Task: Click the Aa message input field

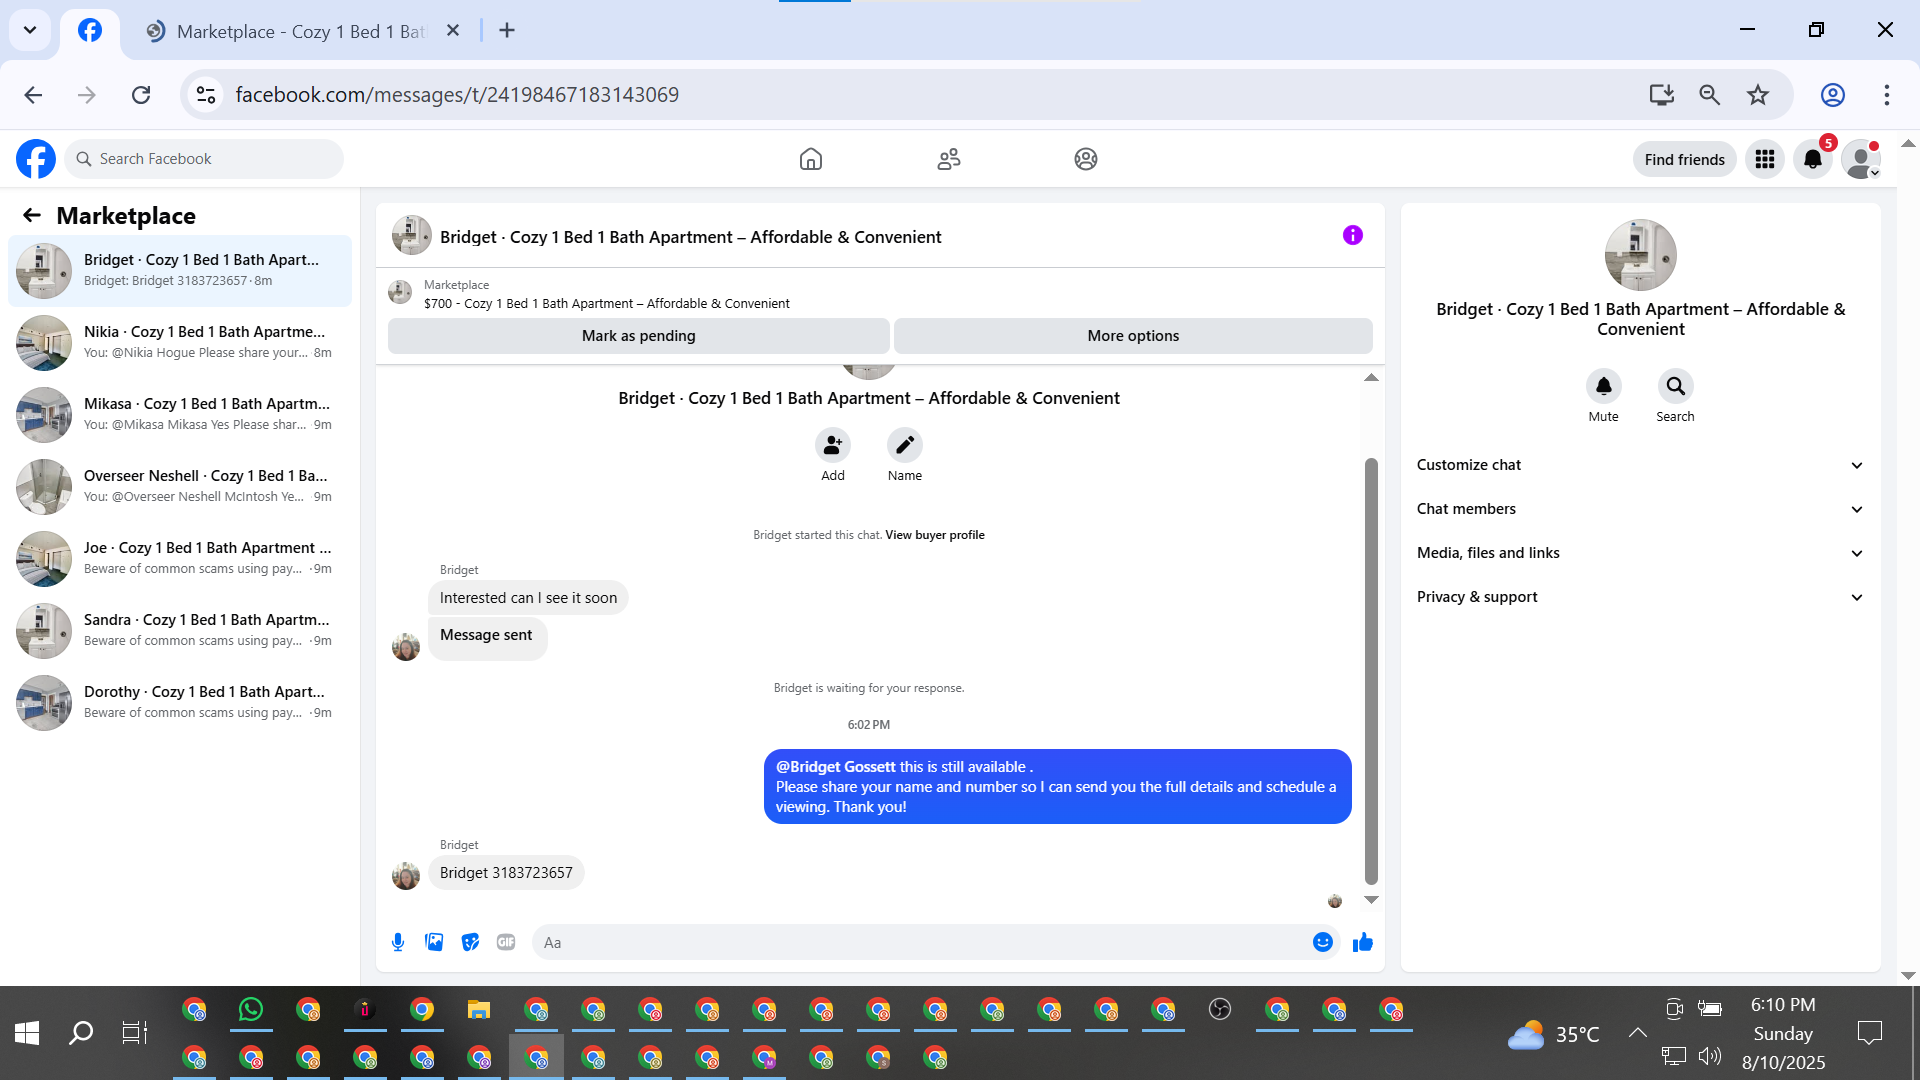Action: click(920, 942)
